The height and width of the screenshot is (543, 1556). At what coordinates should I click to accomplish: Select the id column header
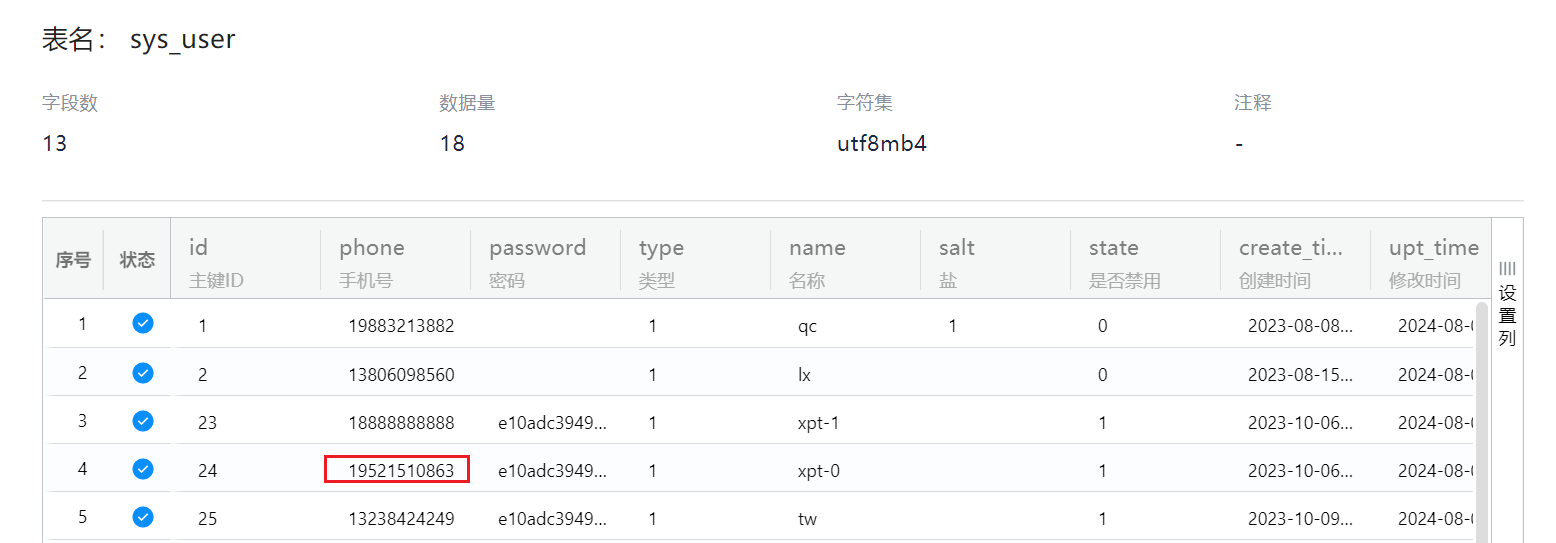[198, 248]
